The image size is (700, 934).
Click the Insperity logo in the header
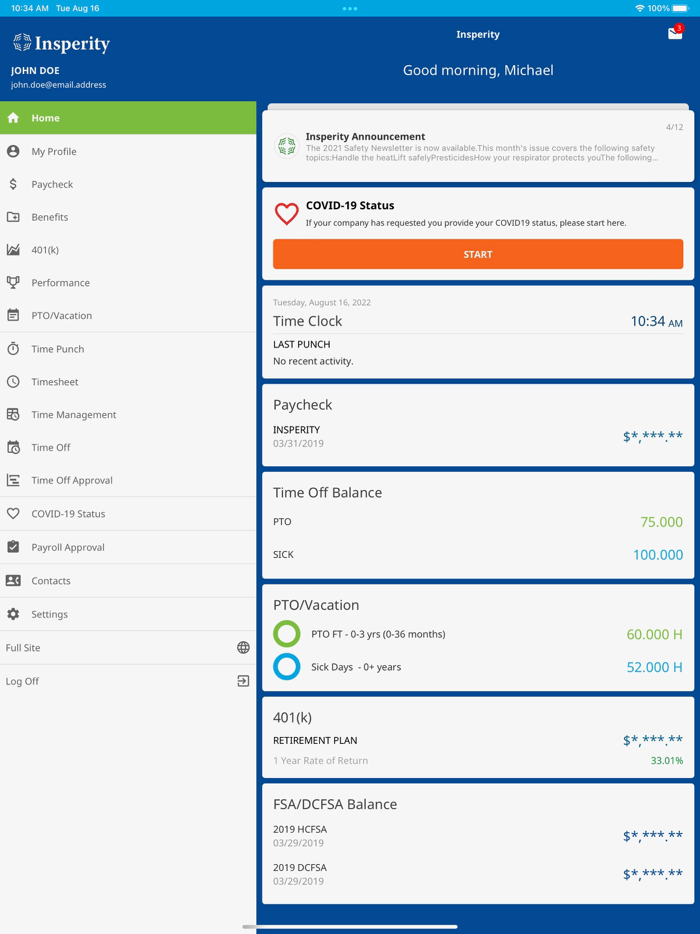(x=61, y=43)
